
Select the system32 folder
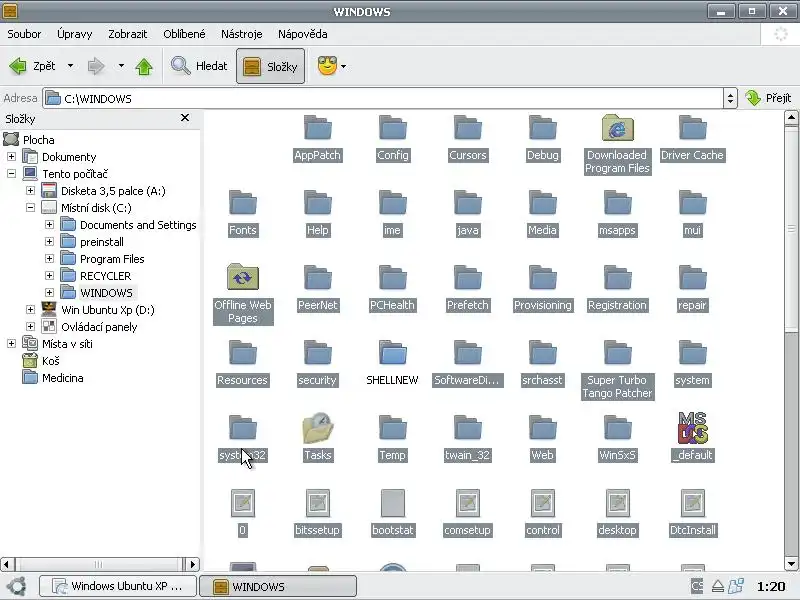click(x=243, y=438)
